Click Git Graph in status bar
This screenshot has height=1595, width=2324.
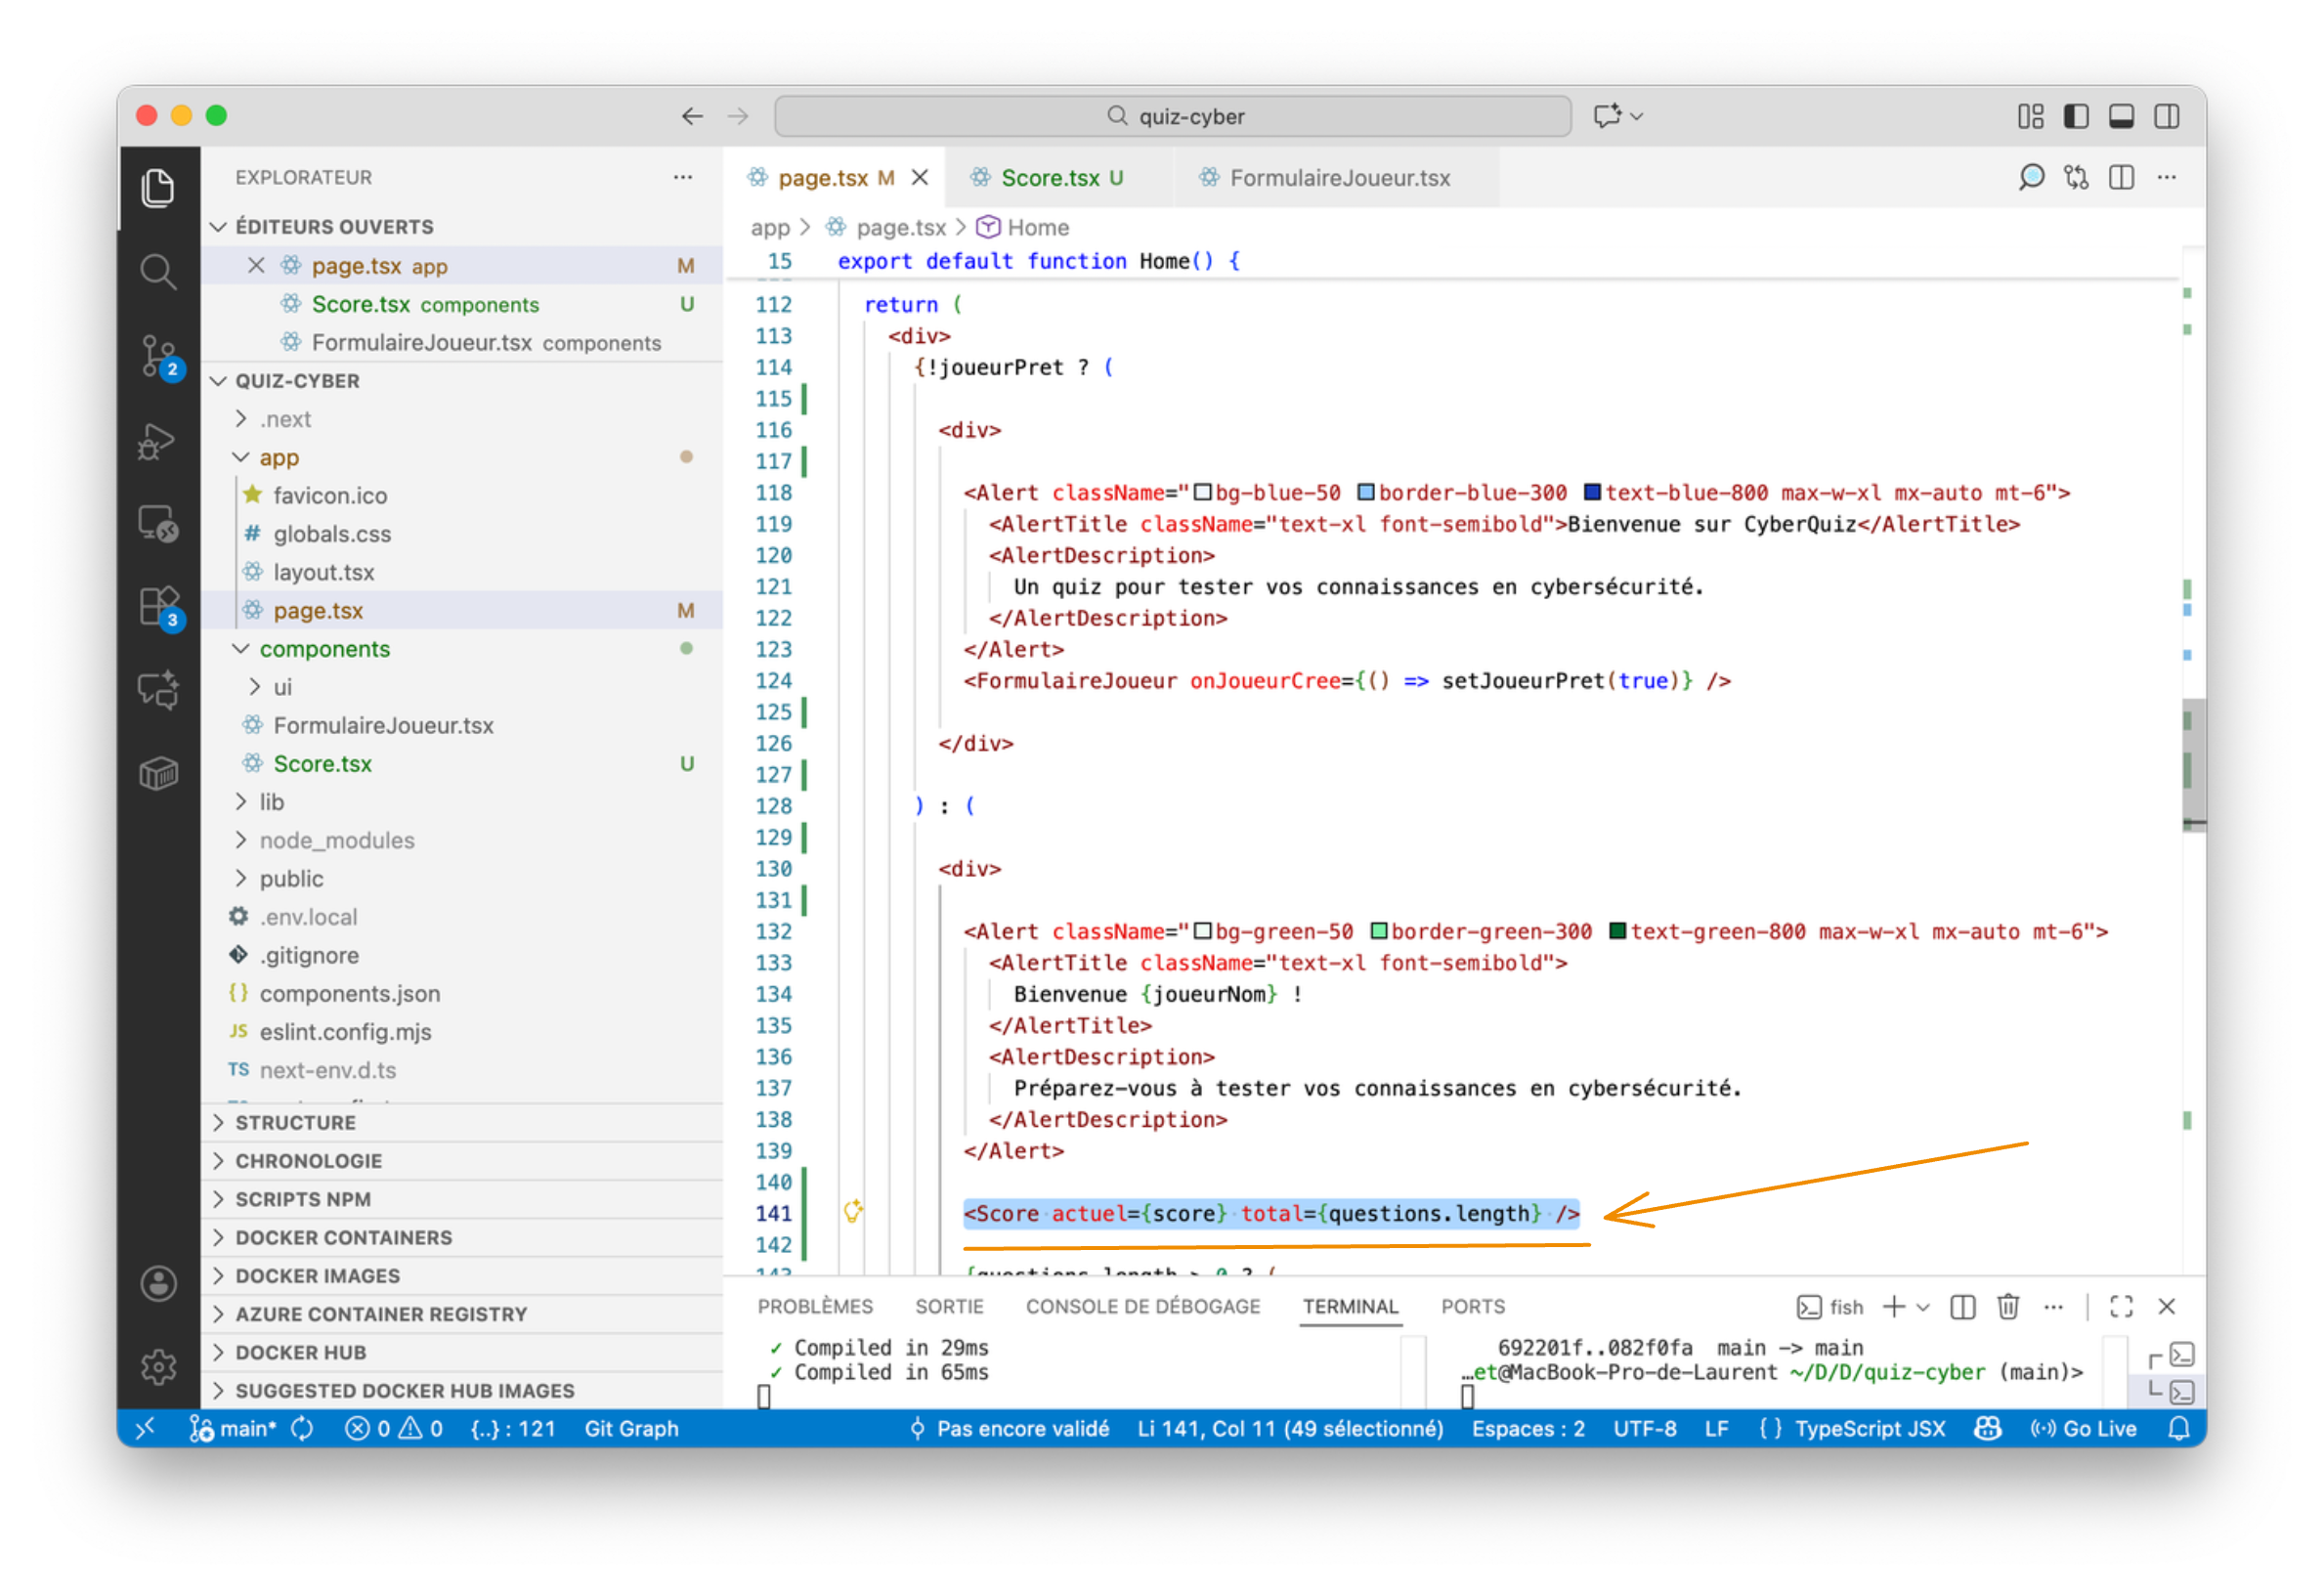tap(631, 1429)
